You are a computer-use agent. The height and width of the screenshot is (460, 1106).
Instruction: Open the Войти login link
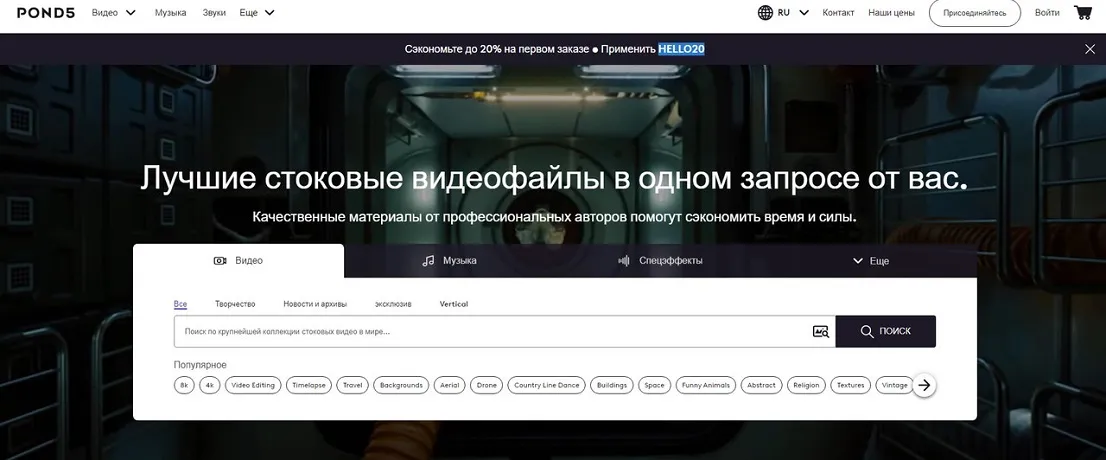coord(1047,13)
